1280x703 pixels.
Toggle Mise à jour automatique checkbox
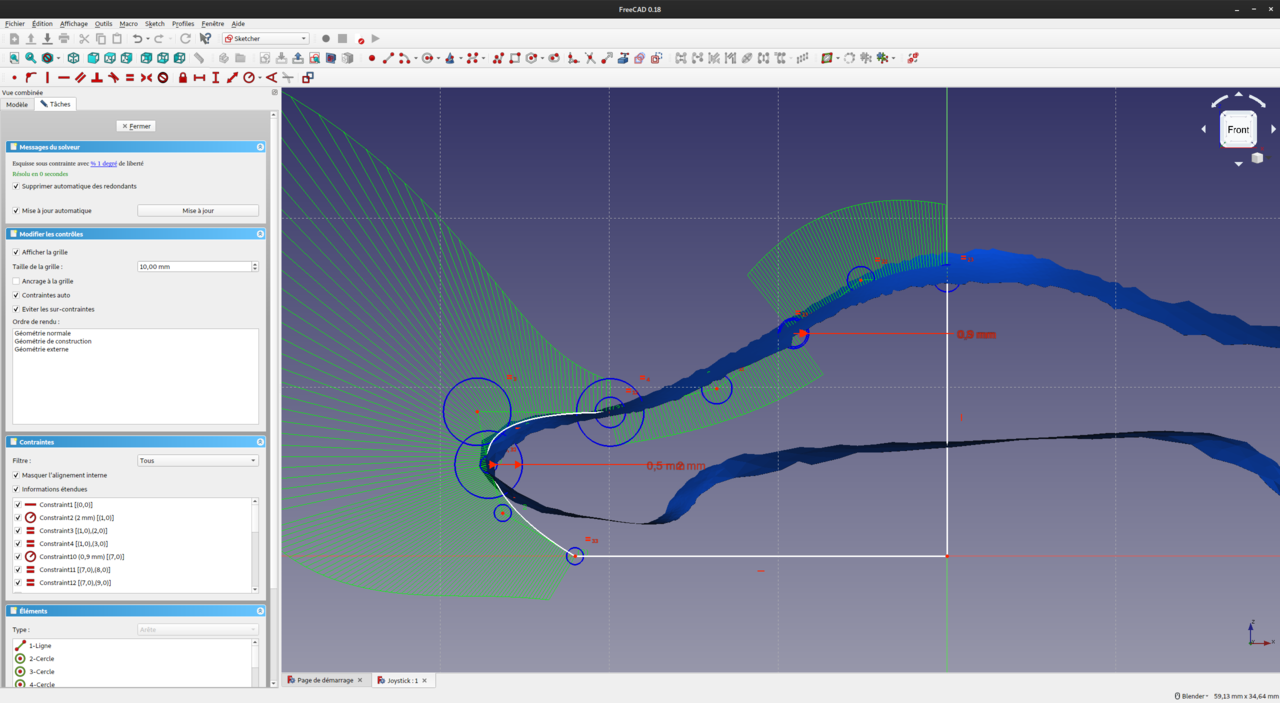16,211
